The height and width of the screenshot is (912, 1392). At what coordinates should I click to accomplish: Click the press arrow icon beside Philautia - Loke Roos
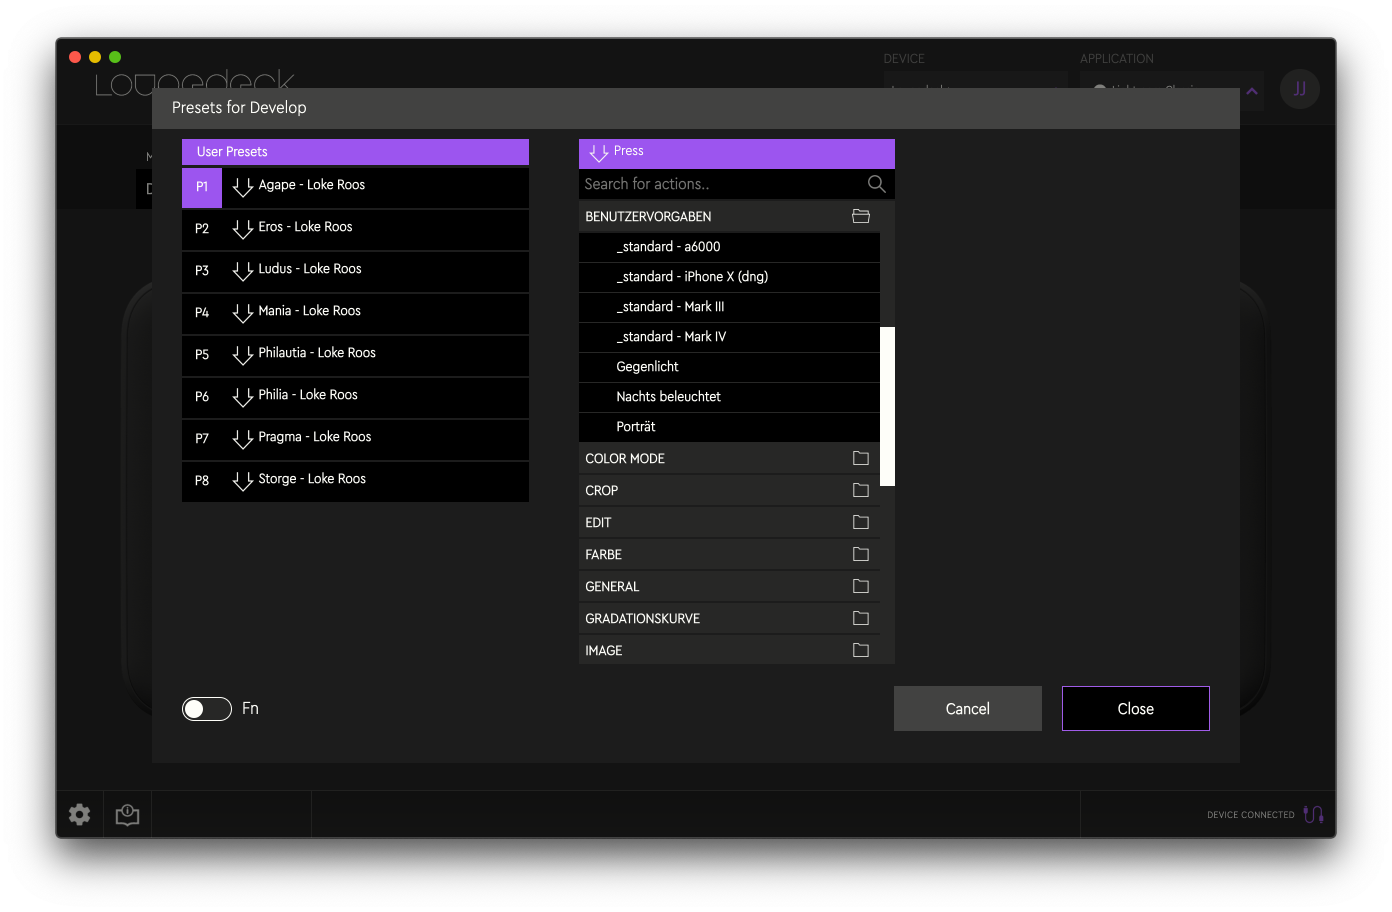pyautogui.click(x=243, y=355)
